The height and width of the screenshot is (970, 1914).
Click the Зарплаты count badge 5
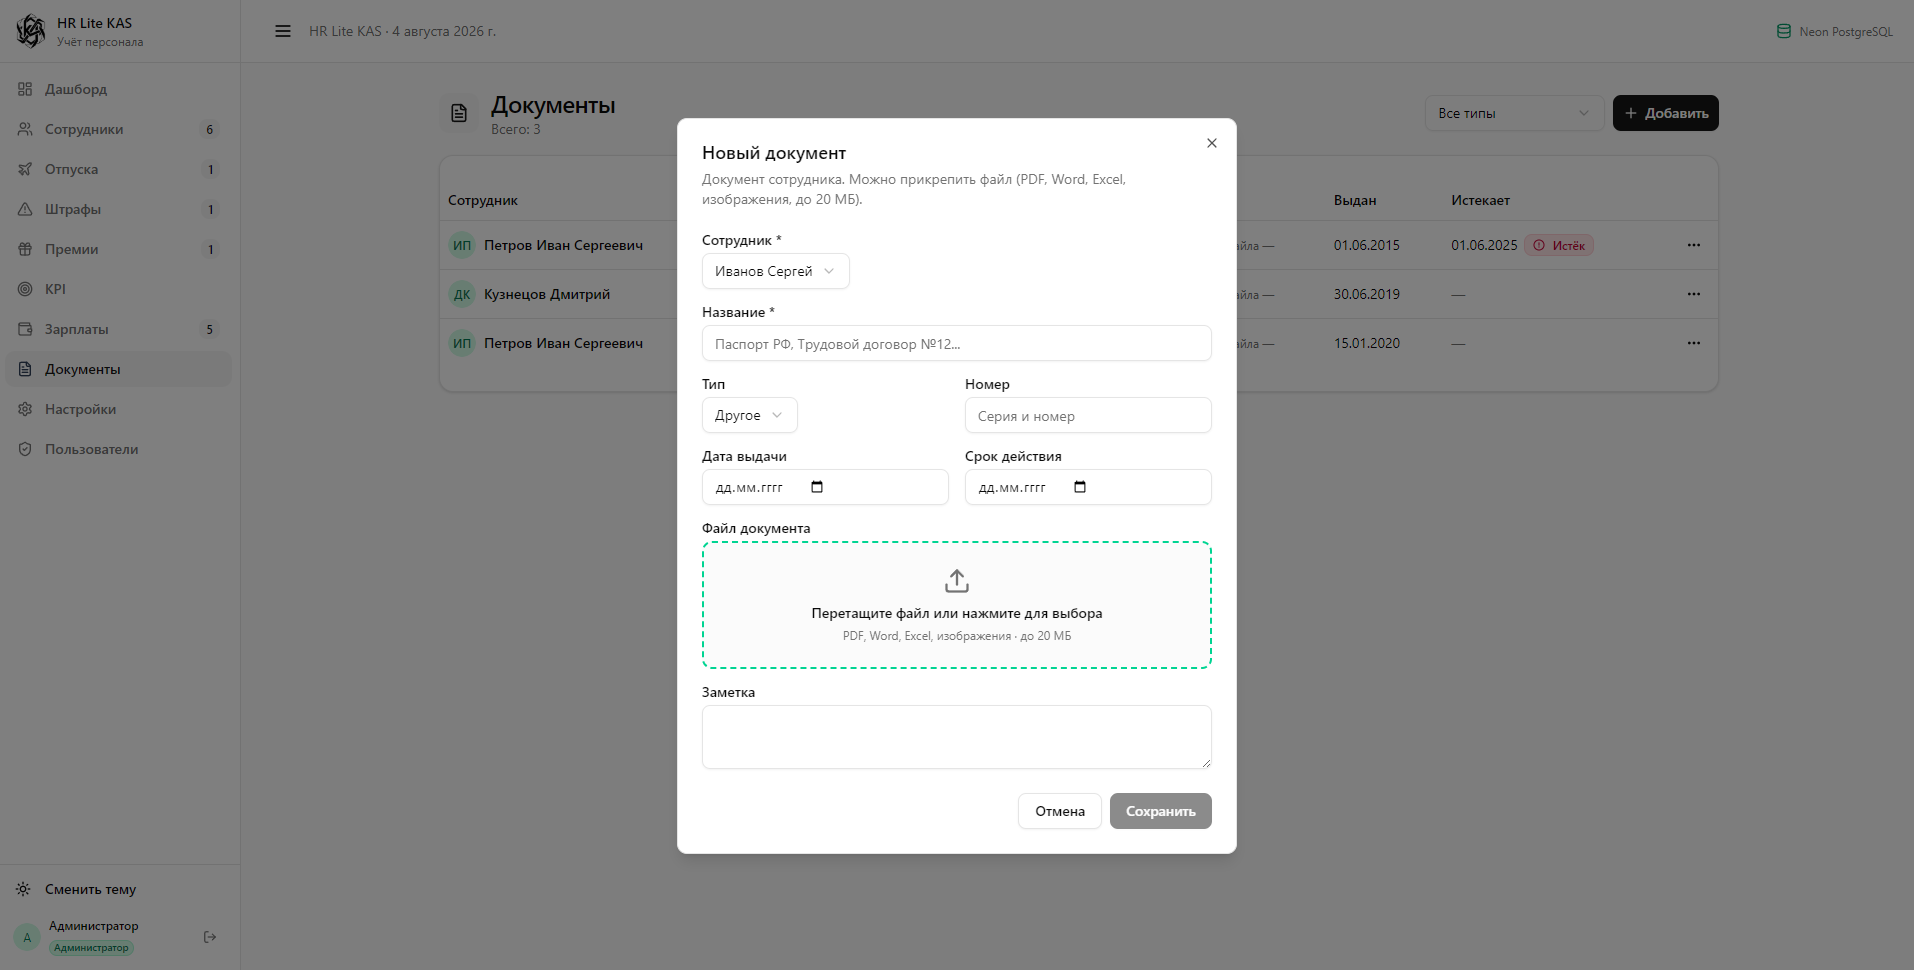click(210, 329)
